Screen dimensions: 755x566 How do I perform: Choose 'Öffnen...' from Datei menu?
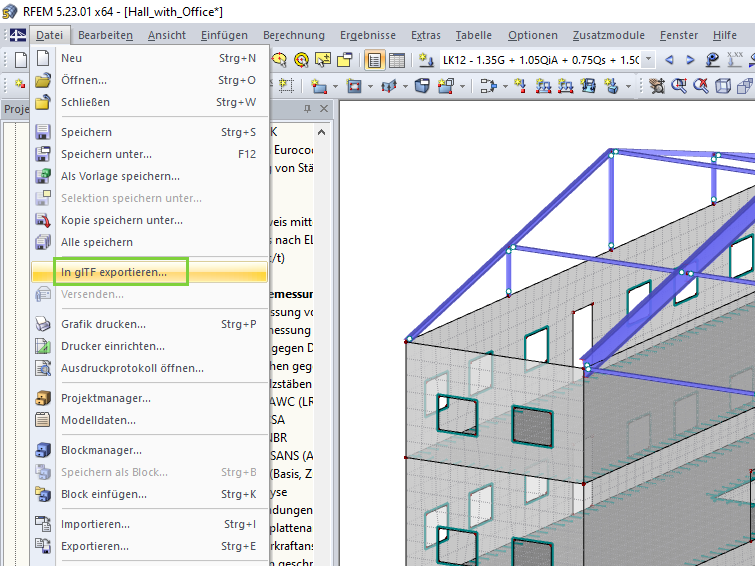pos(149,80)
